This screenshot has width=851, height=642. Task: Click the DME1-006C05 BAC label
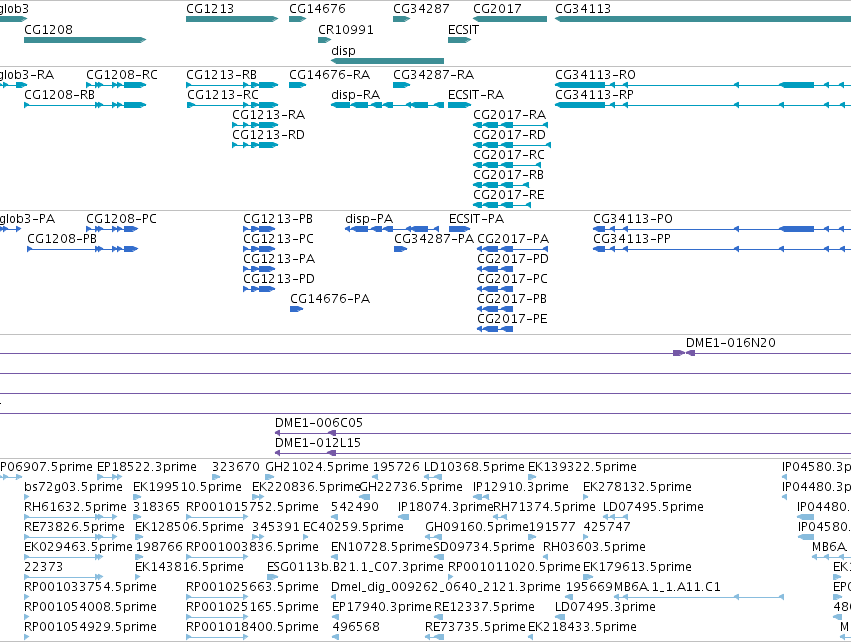(319, 423)
